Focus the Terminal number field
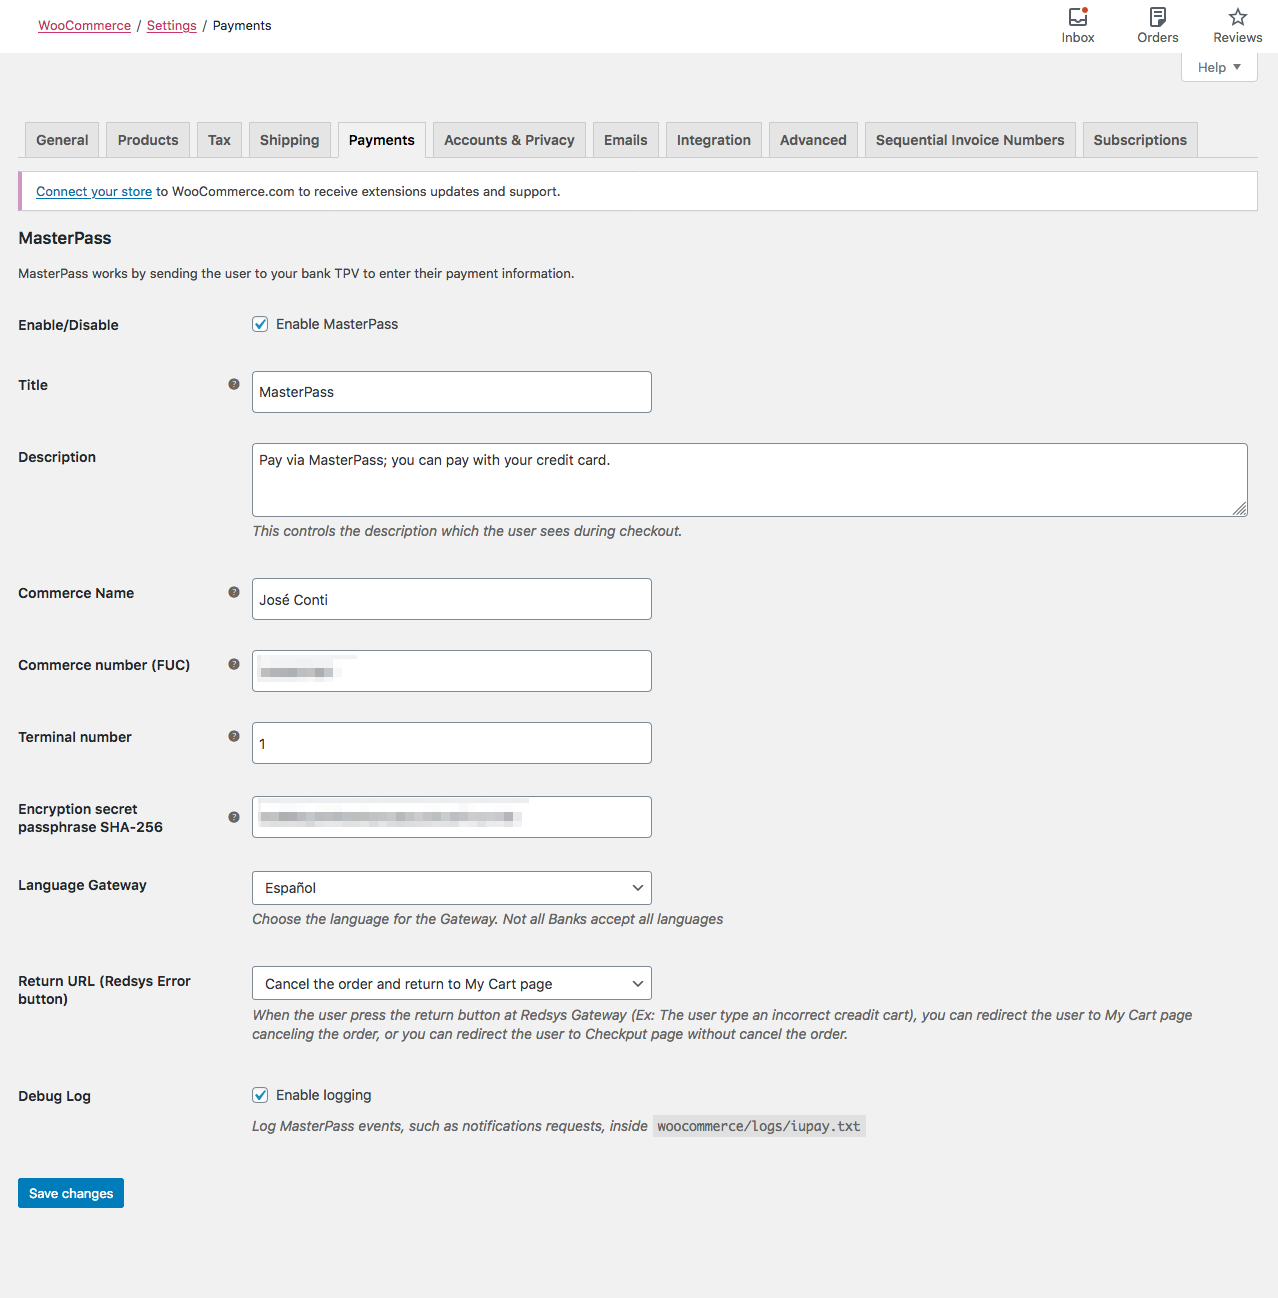Viewport: 1278px width, 1298px height. (x=452, y=743)
